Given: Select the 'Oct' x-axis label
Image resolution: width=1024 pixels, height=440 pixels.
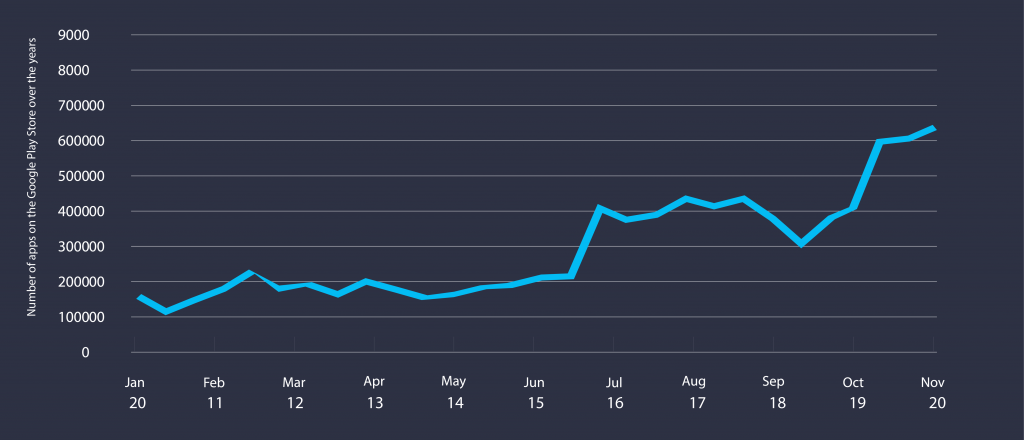Looking at the screenshot, I should (x=853, y=383).
